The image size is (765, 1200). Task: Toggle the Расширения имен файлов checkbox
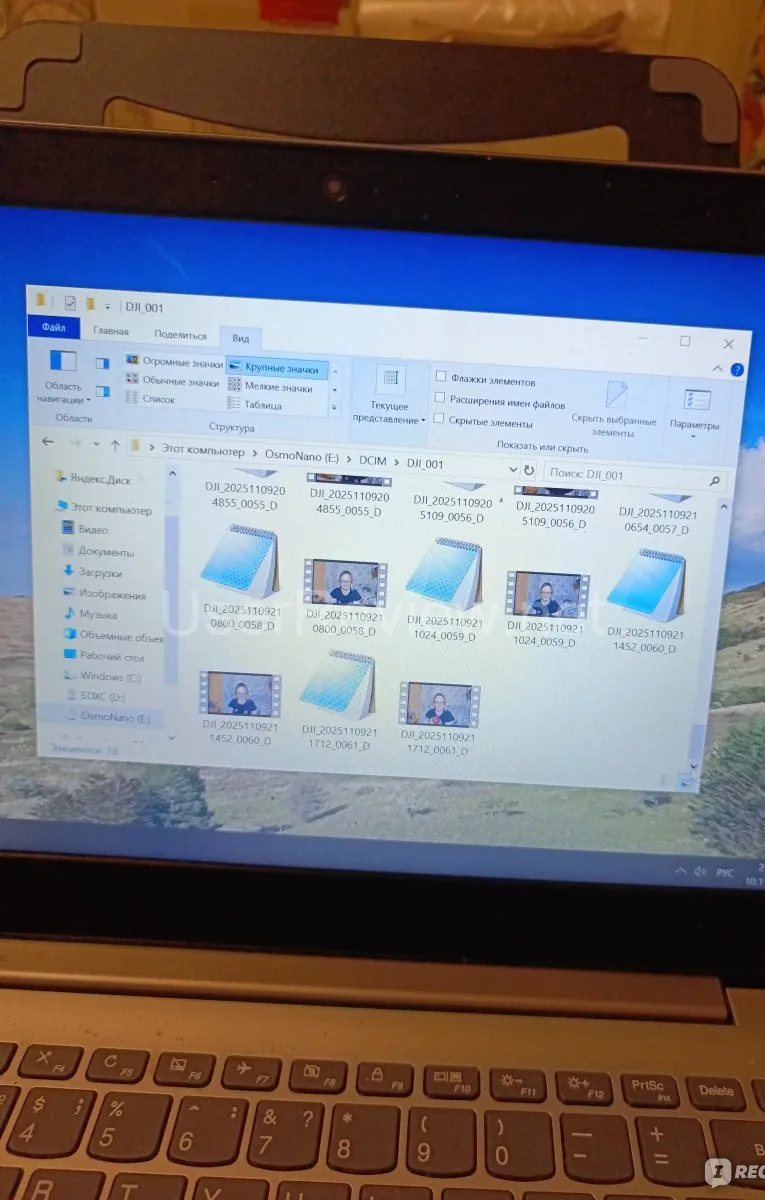(x=440, y=398)
